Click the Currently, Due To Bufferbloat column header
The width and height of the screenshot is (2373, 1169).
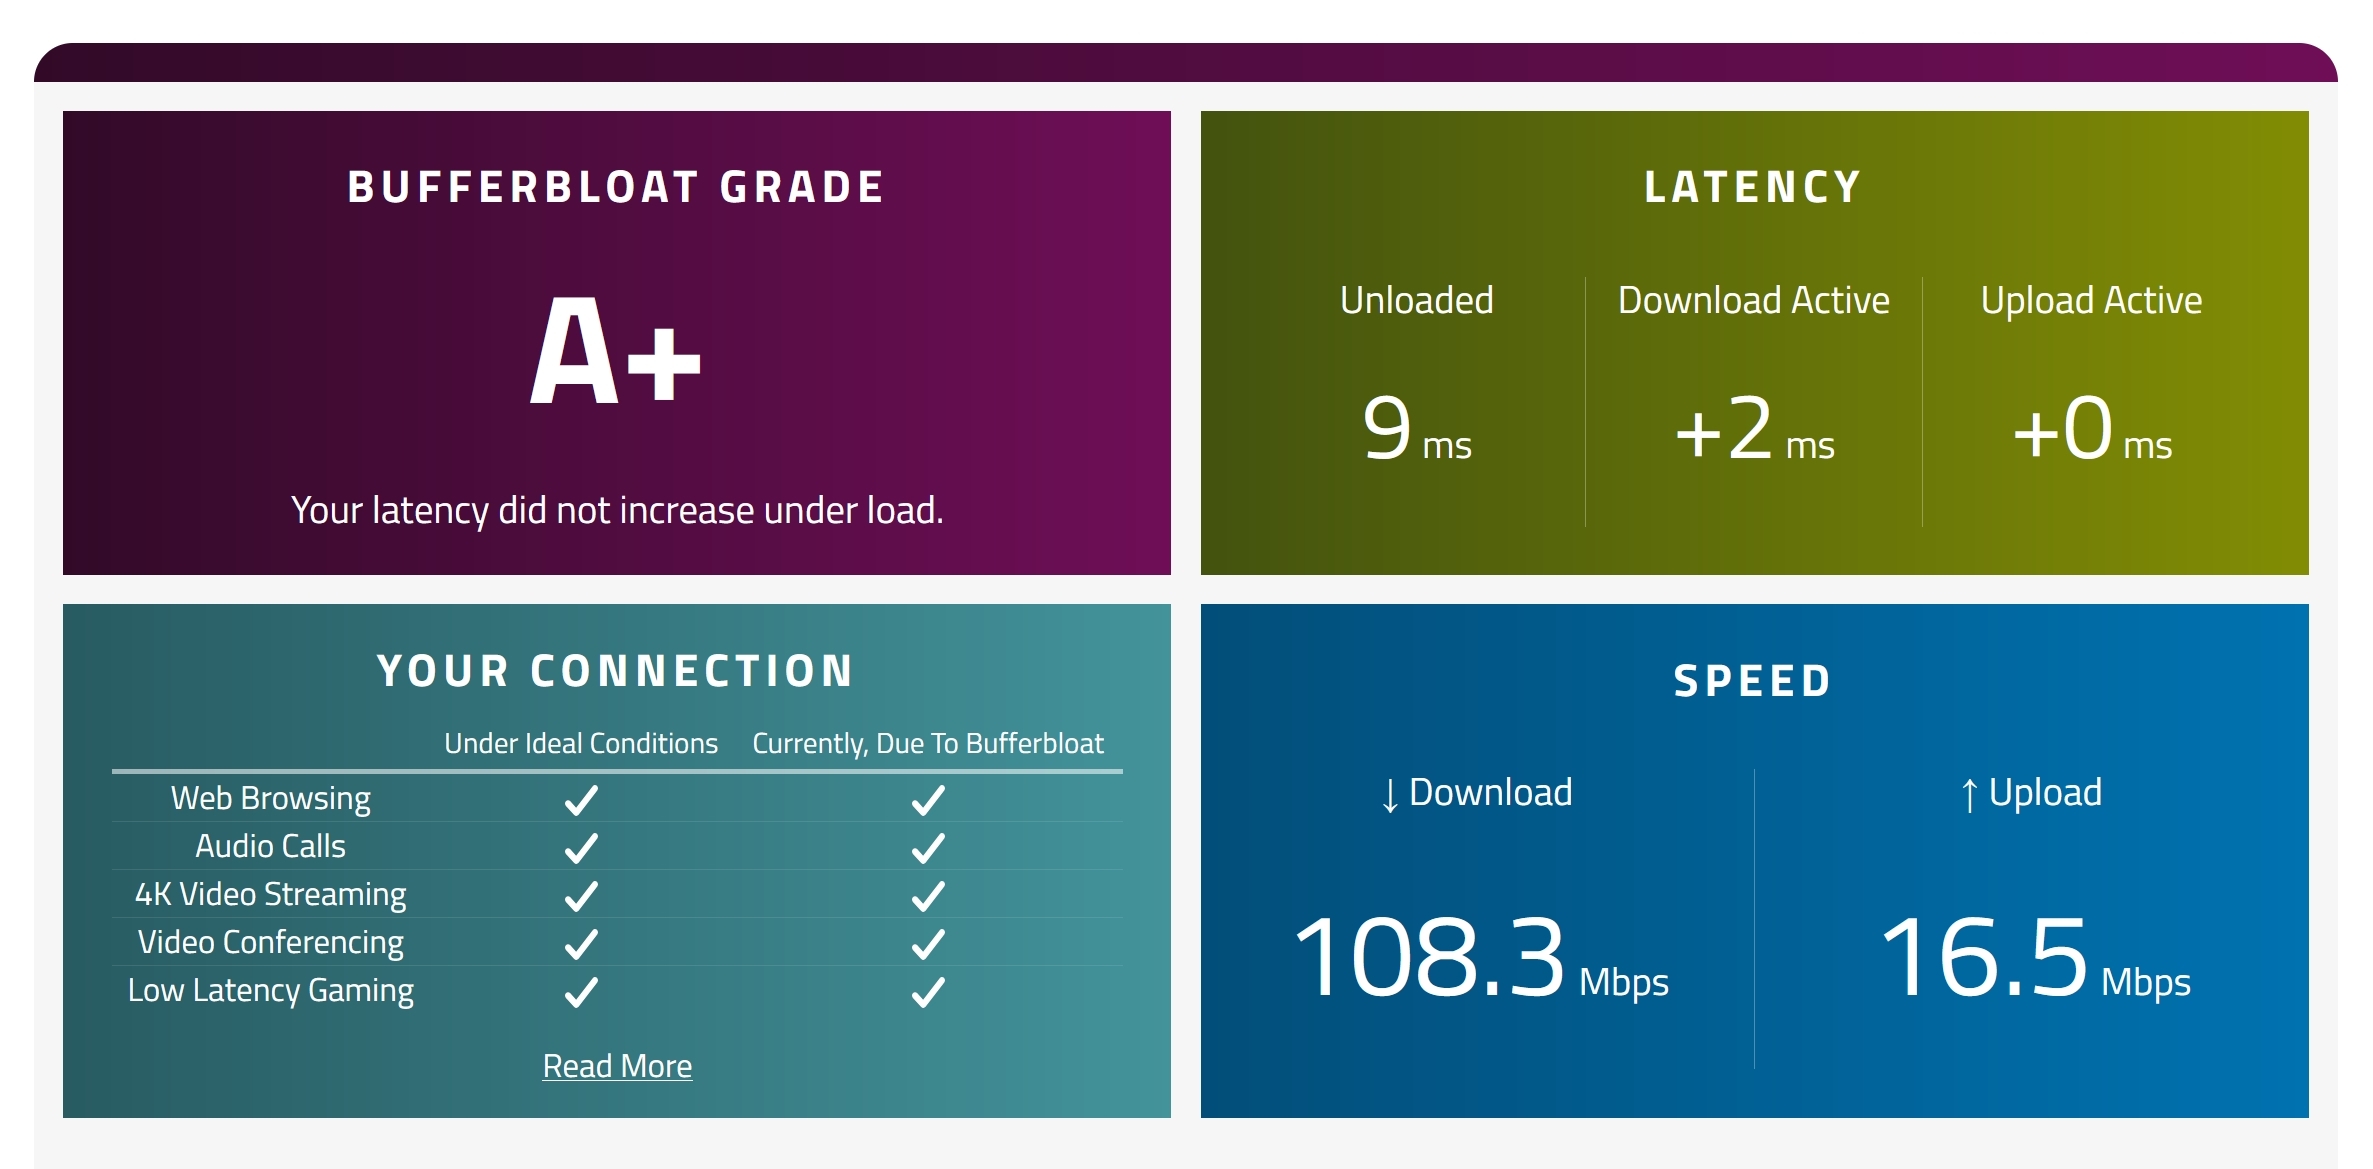click(x=928, y=744)
